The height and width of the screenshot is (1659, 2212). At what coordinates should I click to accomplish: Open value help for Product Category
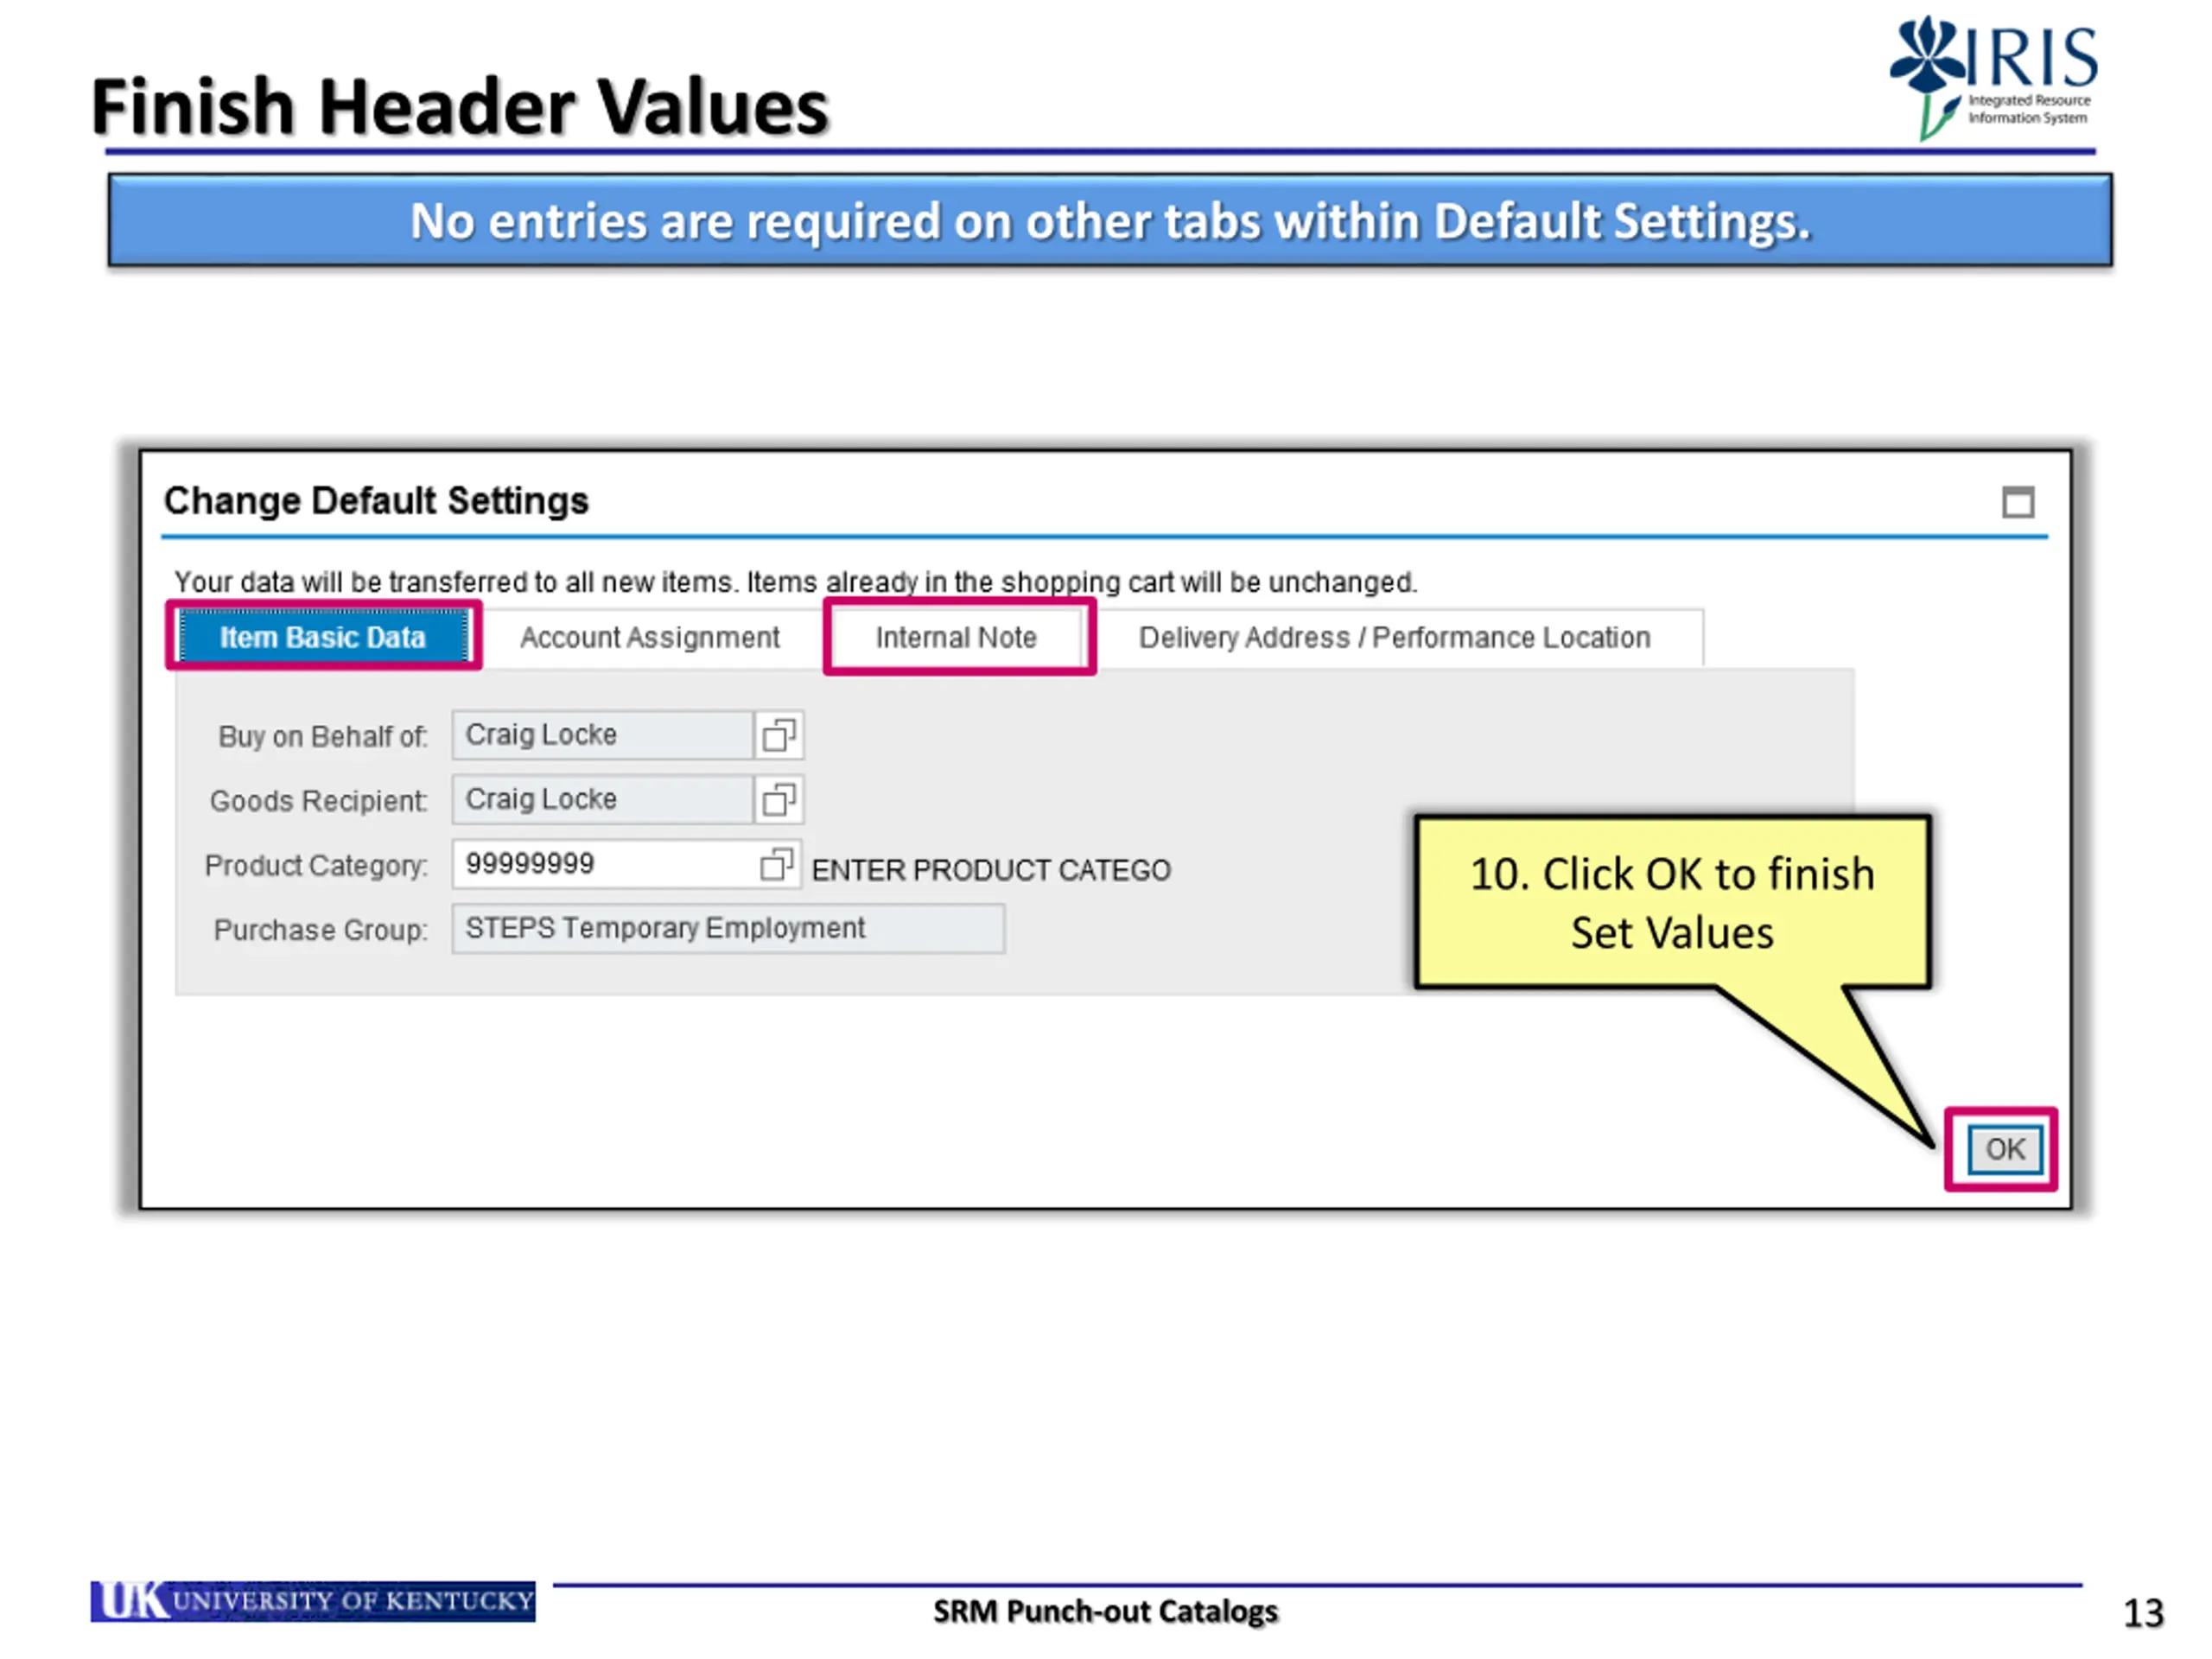click(x=777, y=864)
